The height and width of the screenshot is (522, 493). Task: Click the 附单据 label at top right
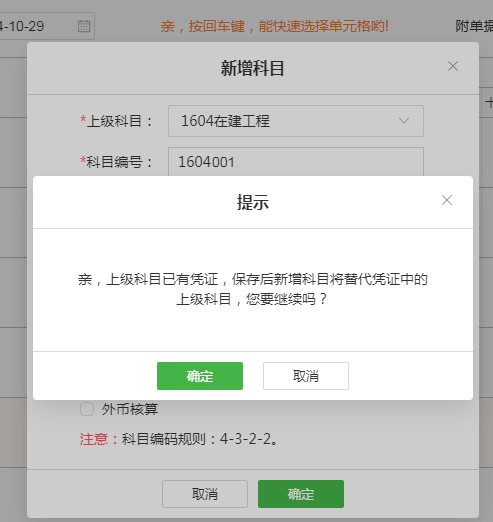[x=474, y=26]
